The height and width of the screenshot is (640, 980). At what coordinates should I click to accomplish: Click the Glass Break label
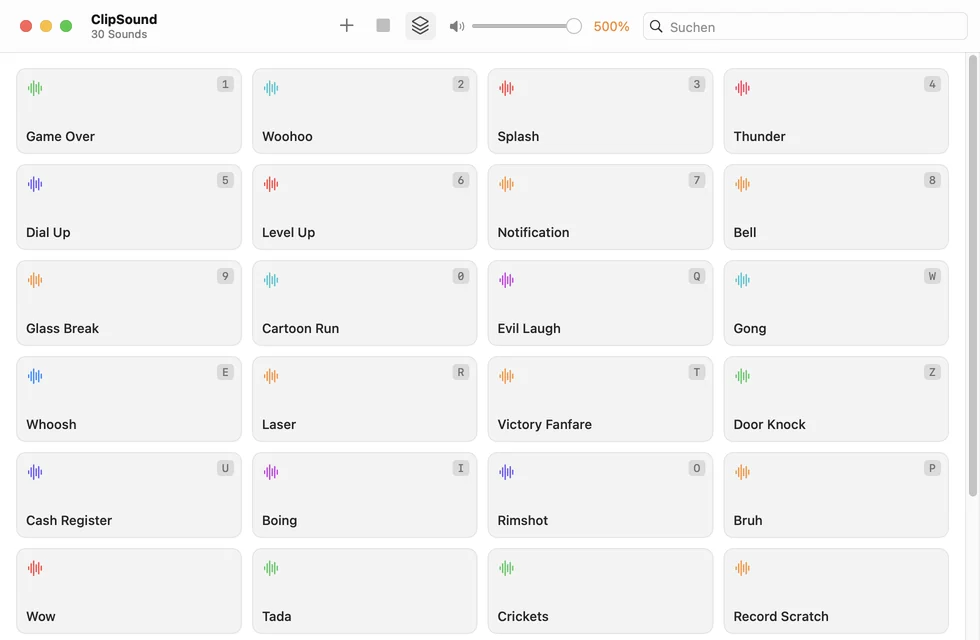click(62, 328)
